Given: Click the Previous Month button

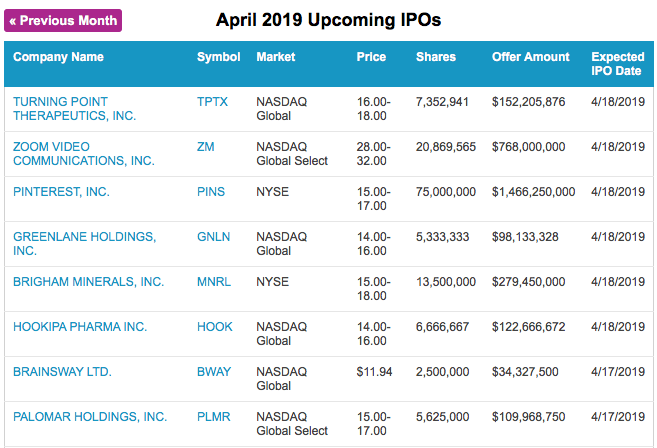Looking at the screenshot, I should pos(63,20).
